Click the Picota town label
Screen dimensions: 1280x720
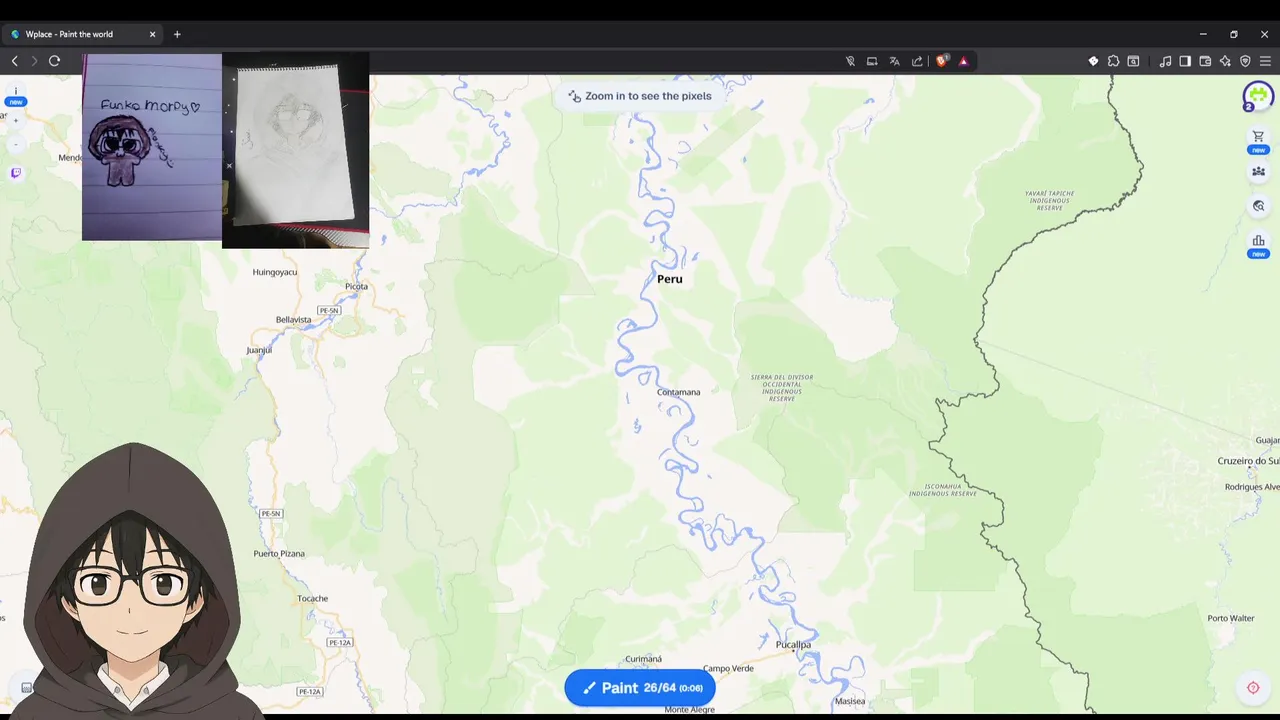coord(356,286)
